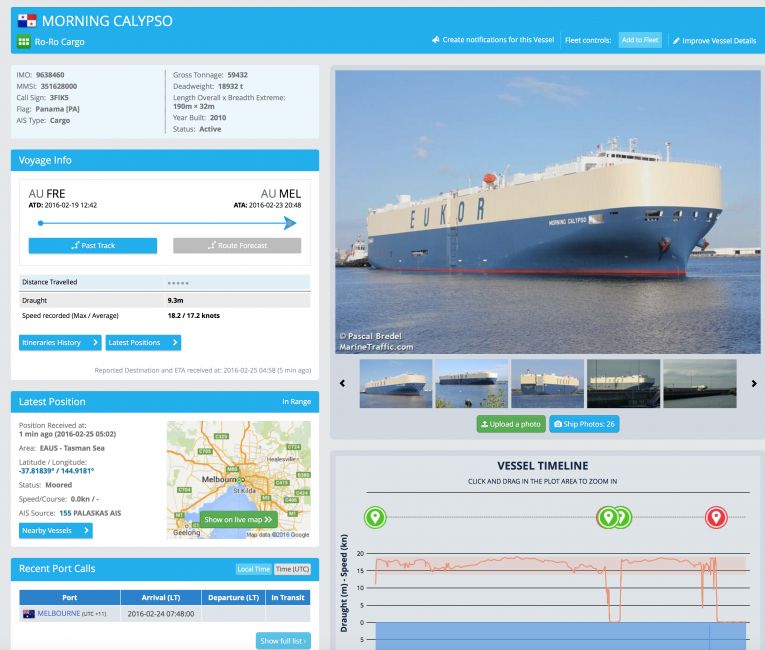Screen dimensions: 765x650
Task: Show full list of port calls
Action: pos(283,641)
